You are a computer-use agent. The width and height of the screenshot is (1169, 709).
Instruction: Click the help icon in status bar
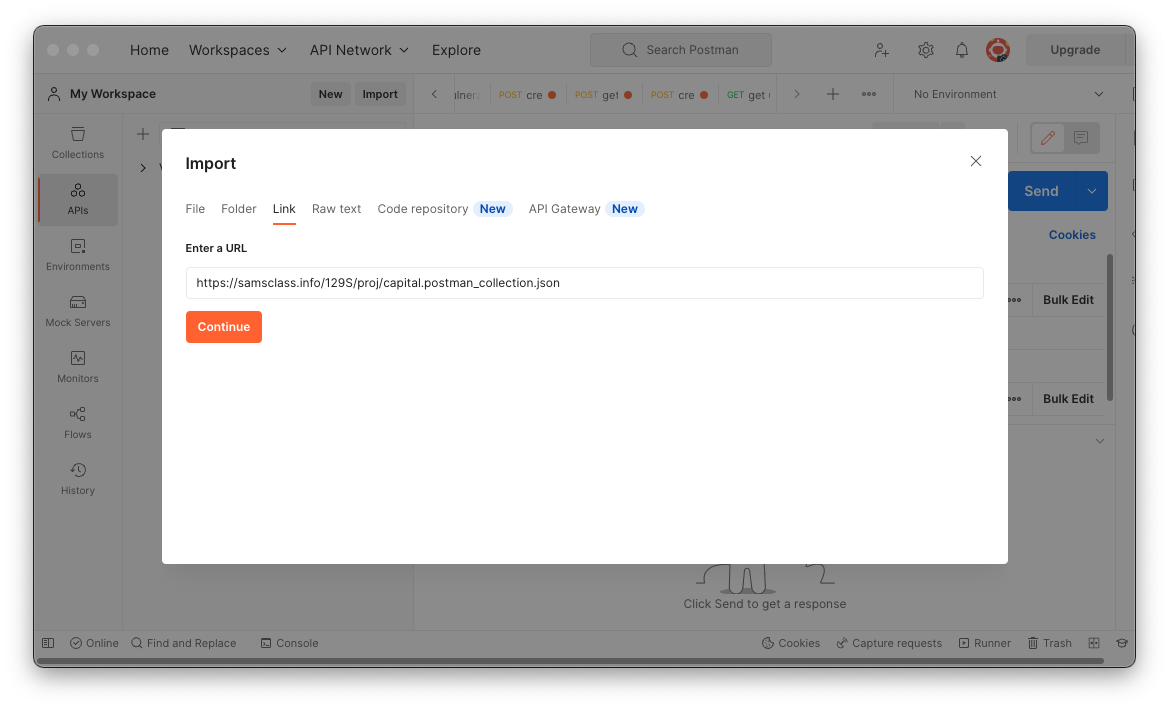[x=1121, y=643]
